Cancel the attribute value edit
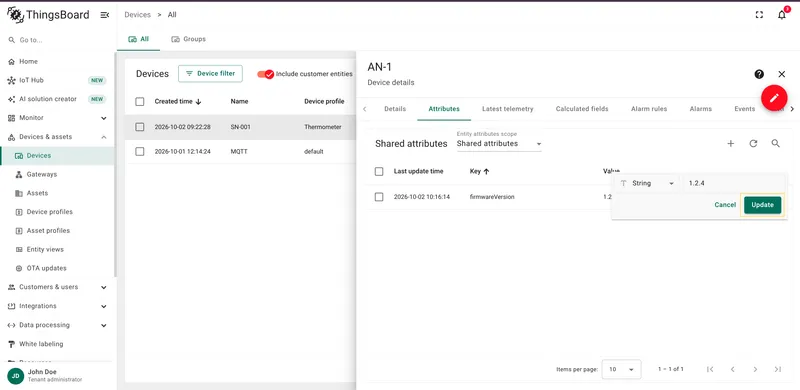 click(x=725, y=205)
